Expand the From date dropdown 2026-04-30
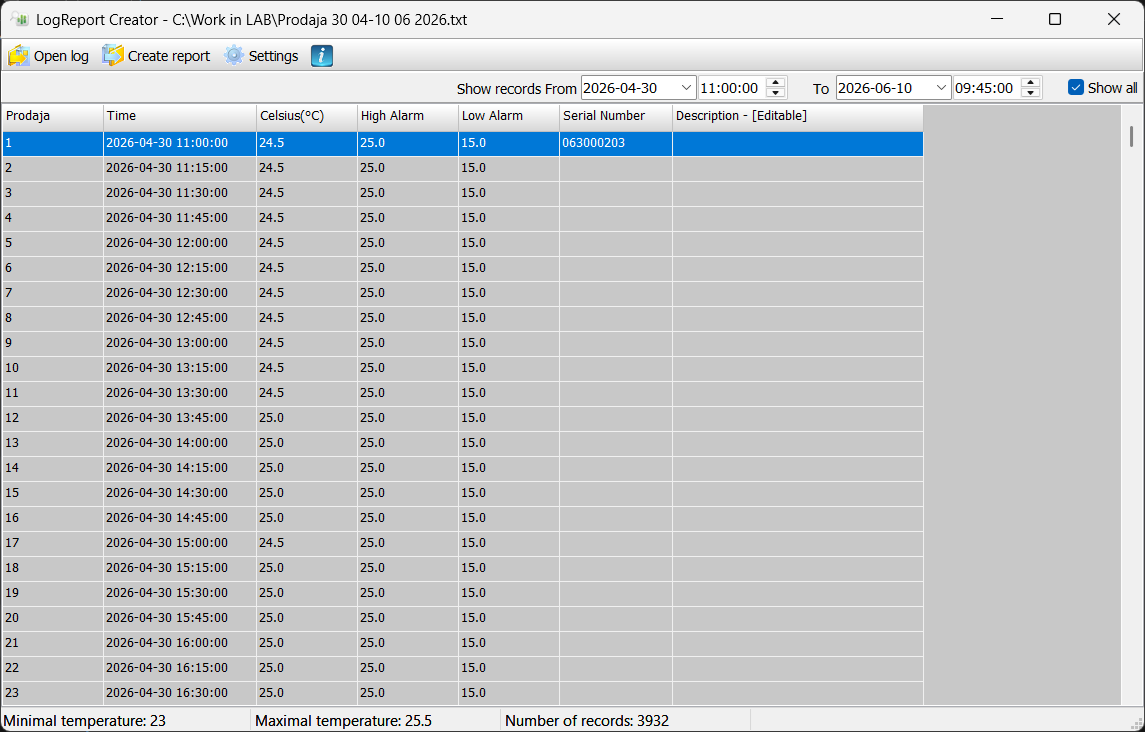This screenshot has height=732, width=1145. pyautogui.click(x=686, y=88)
